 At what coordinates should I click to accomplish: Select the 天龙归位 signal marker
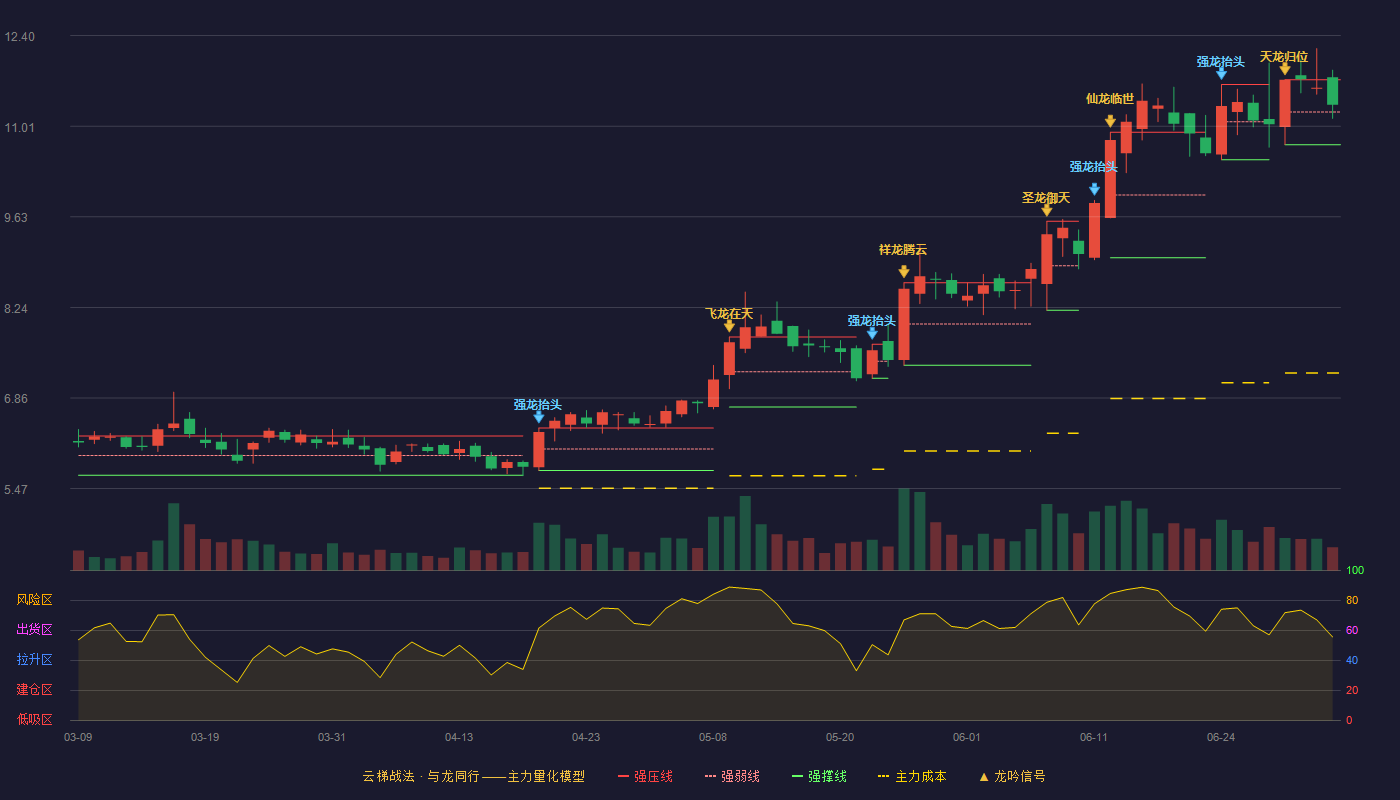point(1284,57)
